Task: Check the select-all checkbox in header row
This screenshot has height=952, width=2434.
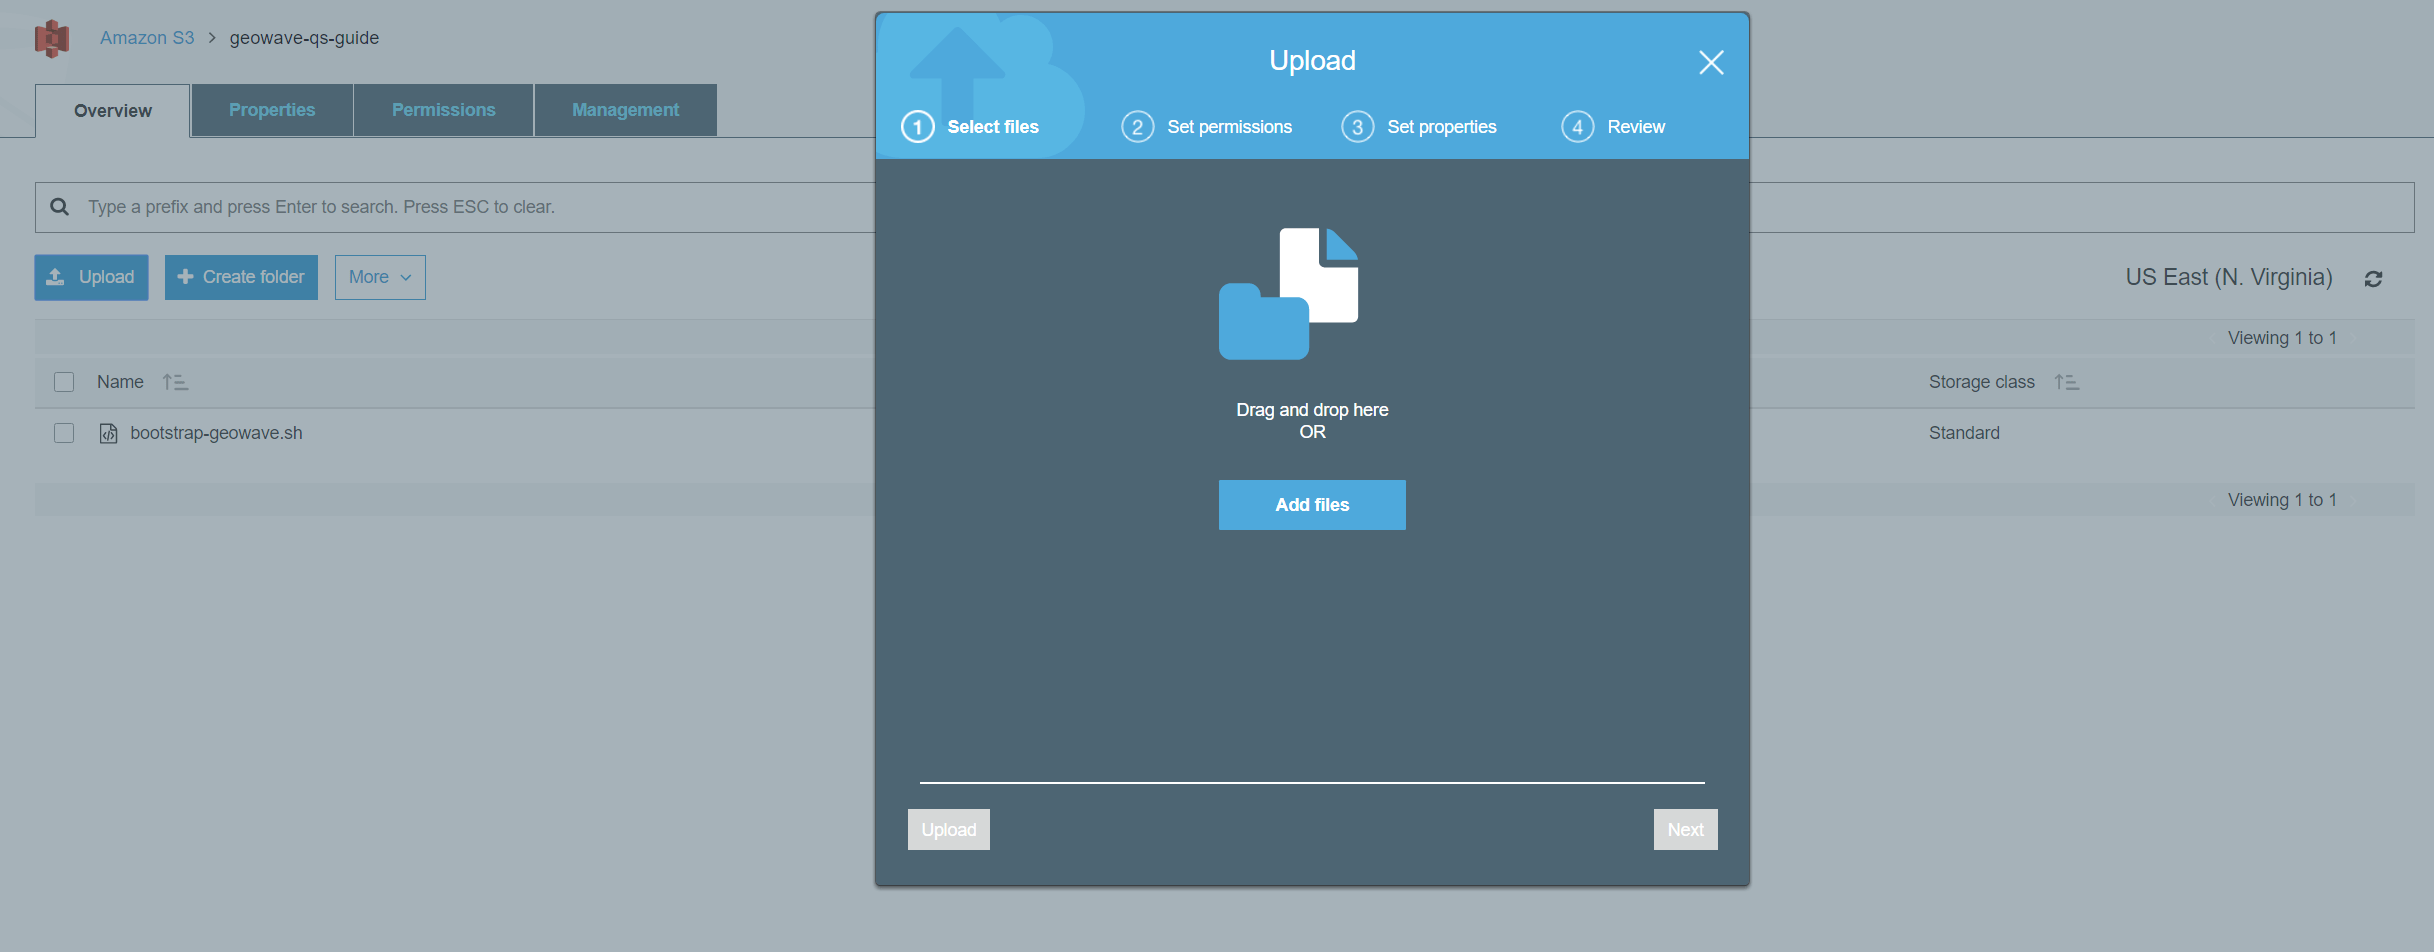Action: [64, 381]
